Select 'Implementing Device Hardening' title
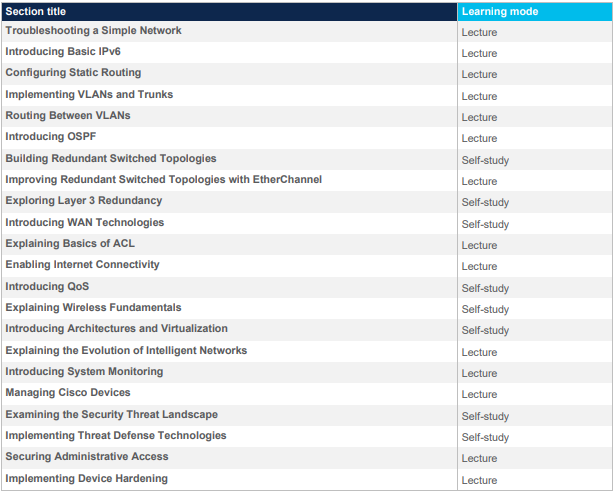The height and width of the screenshot is (493, 614). coord(87,479)
